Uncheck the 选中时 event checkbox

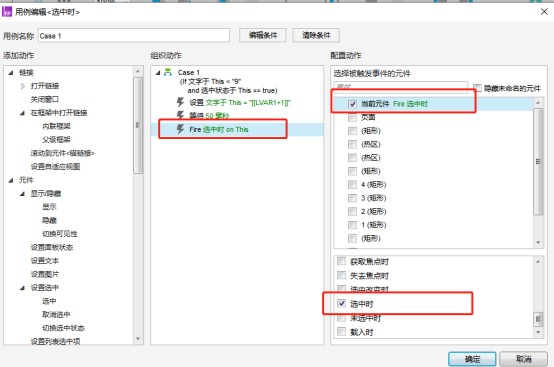coord(341,303)
